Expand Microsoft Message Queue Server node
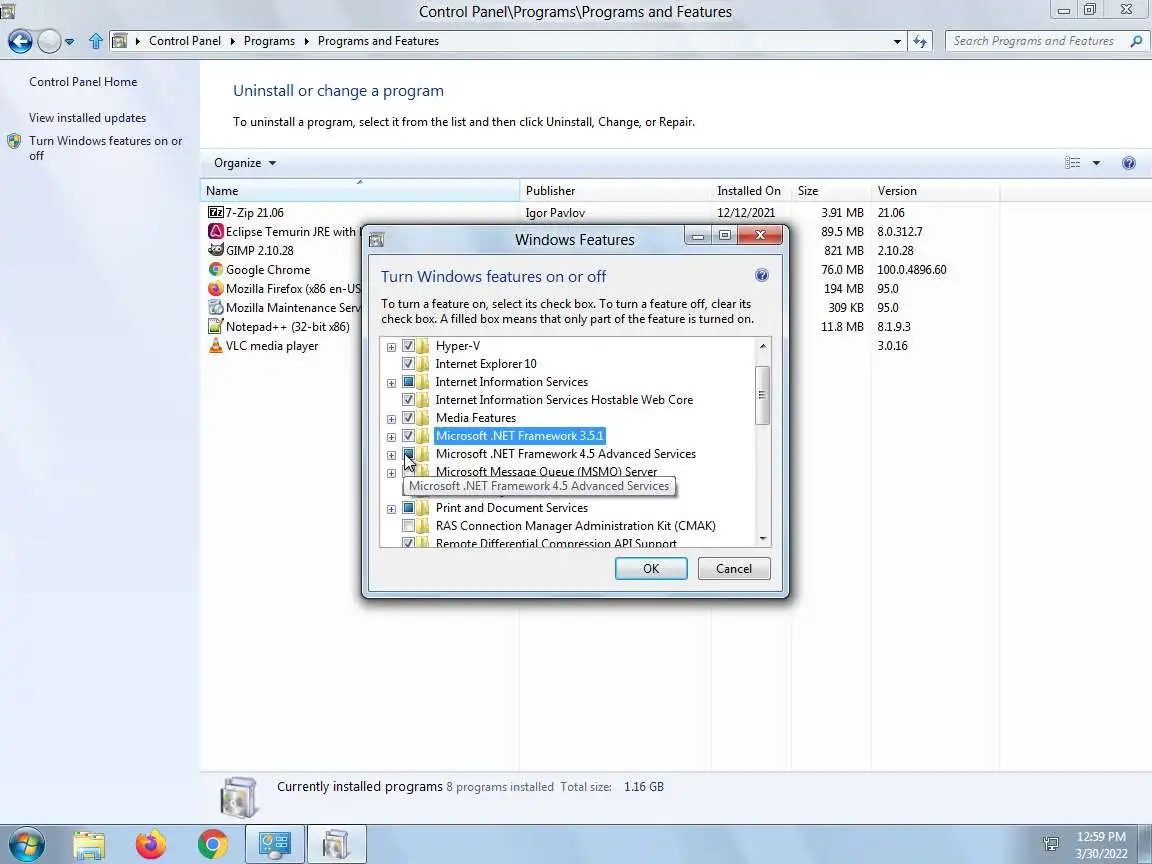The height and width of the screenshot is (864, 1152). point(392,472)
